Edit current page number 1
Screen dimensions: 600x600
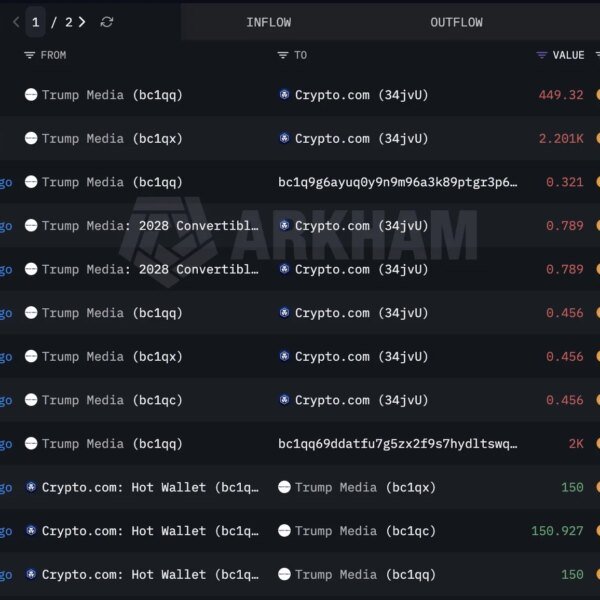36,22
